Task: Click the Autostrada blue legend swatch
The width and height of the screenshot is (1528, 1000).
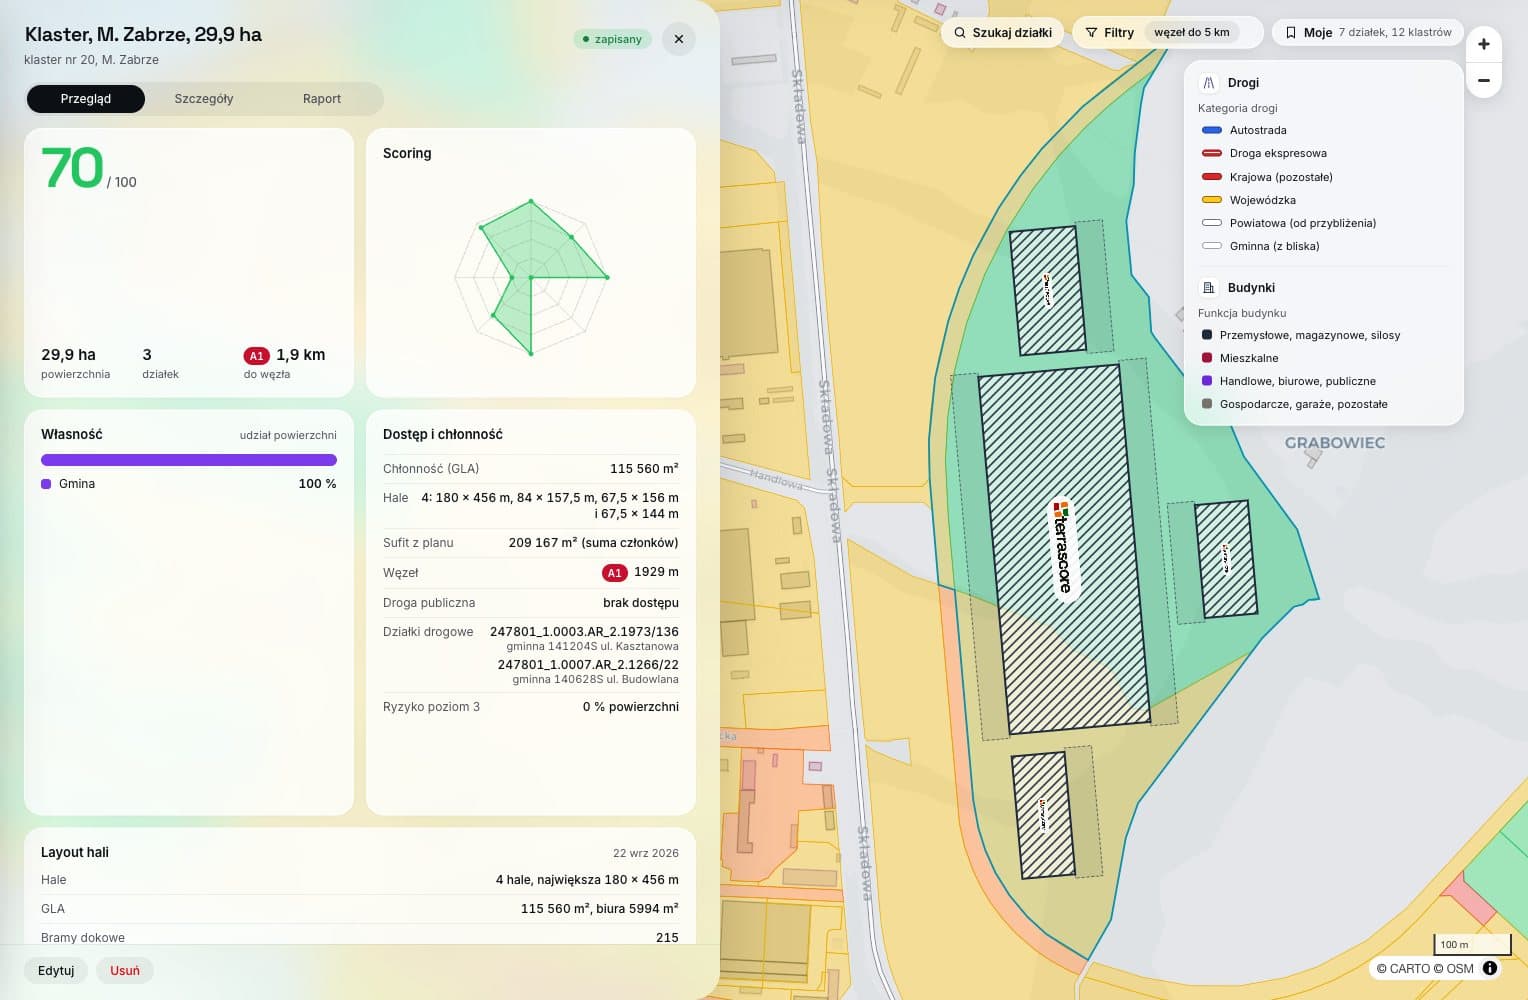Action: click(x=1212, y=130)
